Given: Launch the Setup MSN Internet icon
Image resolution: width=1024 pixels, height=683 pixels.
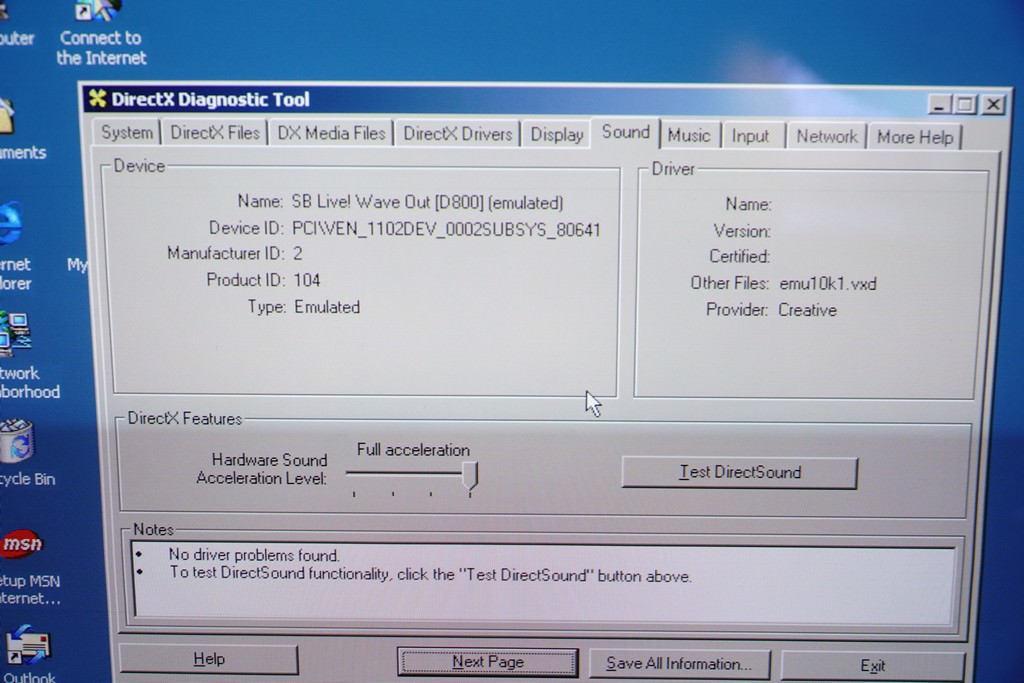Looking at the screenshot, I should coord(22,545).
